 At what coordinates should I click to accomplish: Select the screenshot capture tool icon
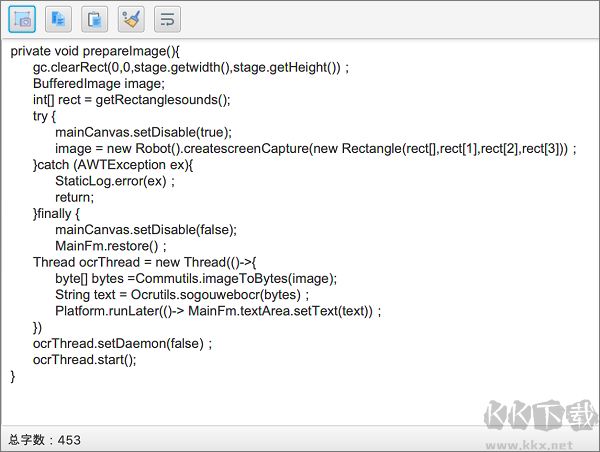point(22,19)
